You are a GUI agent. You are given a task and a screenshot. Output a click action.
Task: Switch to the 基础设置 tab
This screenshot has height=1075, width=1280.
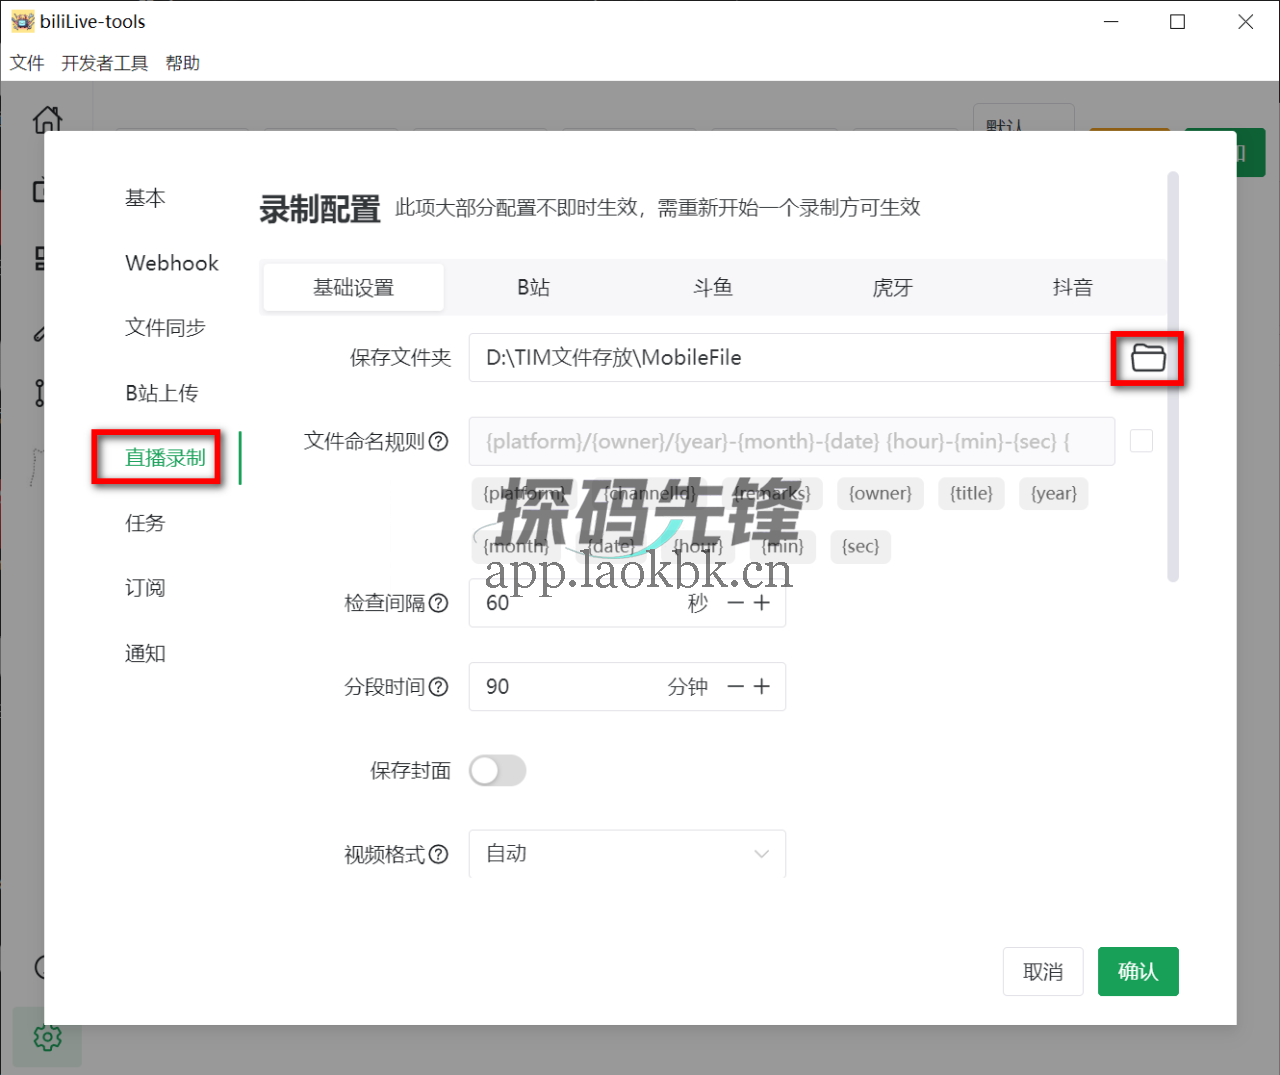click(x=354, y=288)
